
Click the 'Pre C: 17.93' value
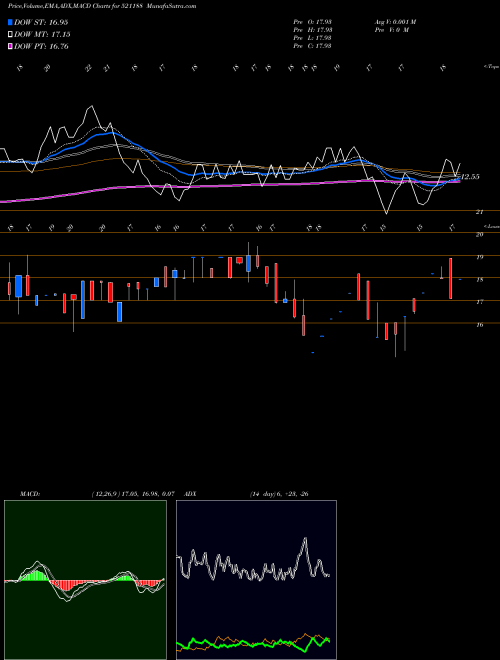313,46
